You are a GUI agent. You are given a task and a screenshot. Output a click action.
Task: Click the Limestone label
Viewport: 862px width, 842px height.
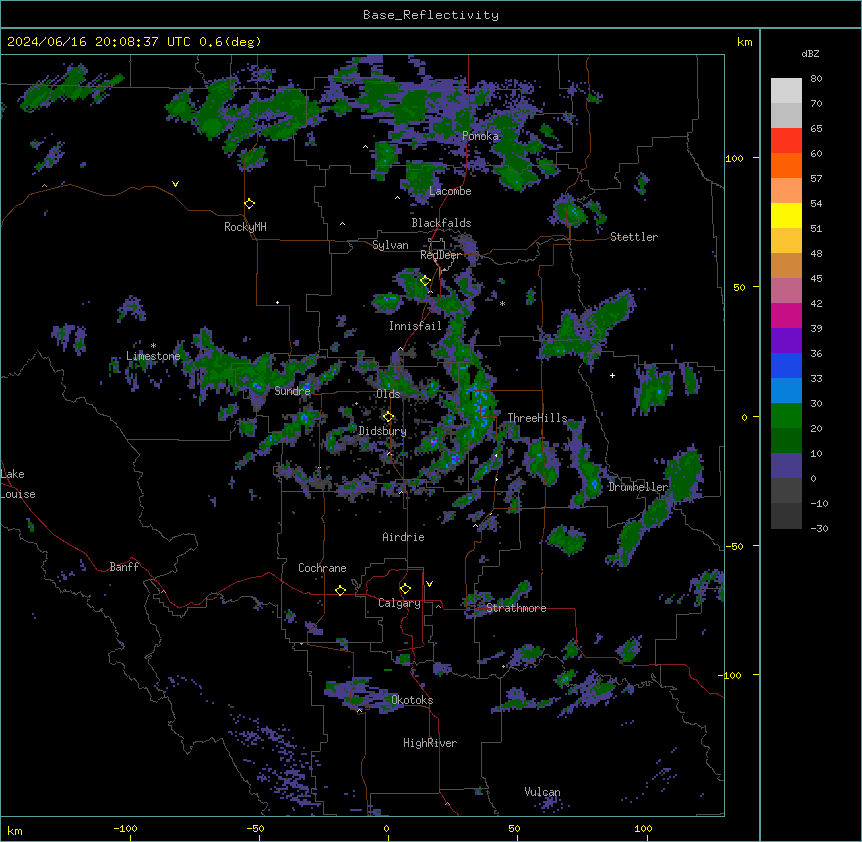(153, 356)
